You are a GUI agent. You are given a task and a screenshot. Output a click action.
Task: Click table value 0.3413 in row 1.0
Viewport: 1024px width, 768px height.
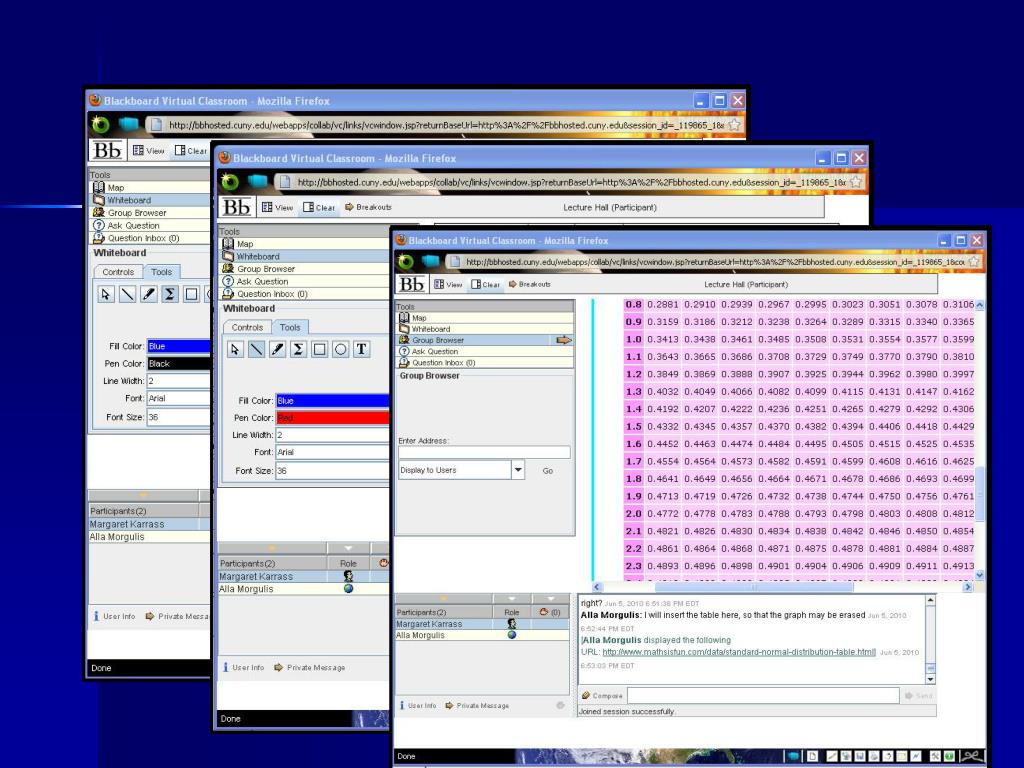click(x=663, y=339)
